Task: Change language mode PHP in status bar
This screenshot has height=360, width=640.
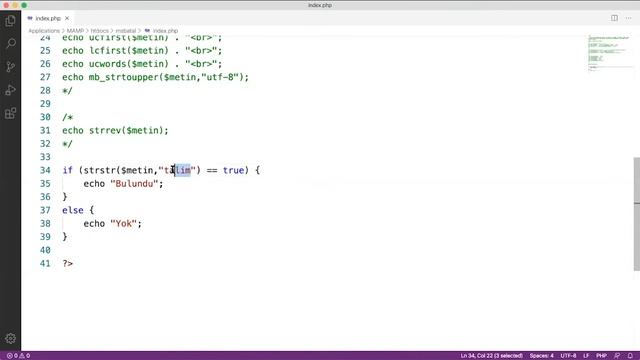Action: click(601, 356)
